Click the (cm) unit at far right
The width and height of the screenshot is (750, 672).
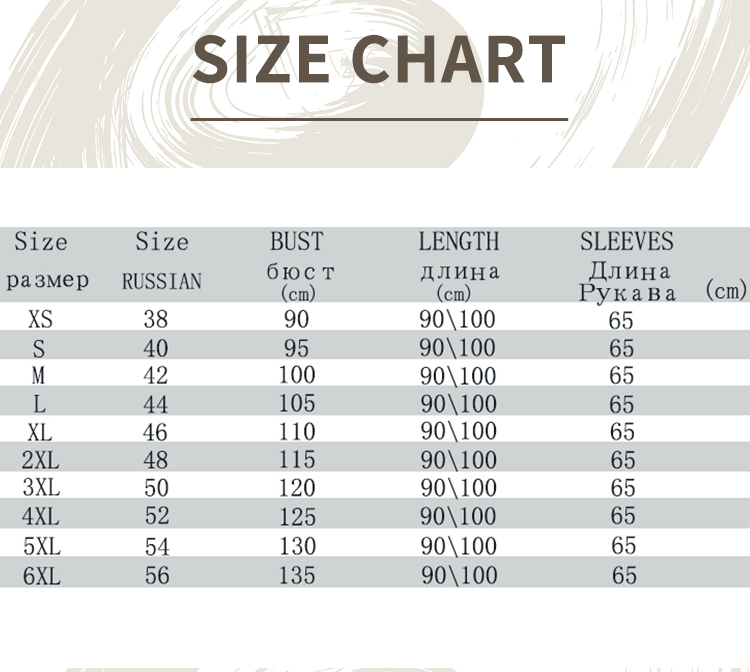coord(726,290)
